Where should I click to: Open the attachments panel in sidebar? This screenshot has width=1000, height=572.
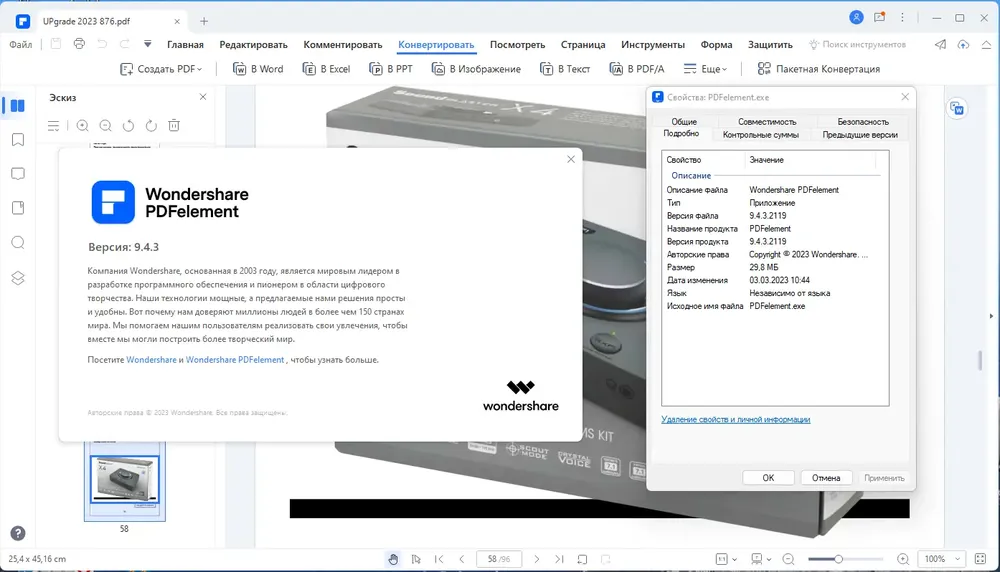click(18, 208)
